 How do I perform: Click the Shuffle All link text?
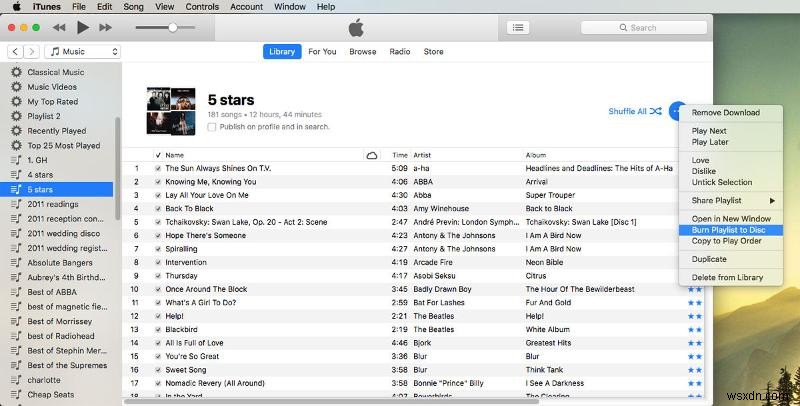pos(627,111)
